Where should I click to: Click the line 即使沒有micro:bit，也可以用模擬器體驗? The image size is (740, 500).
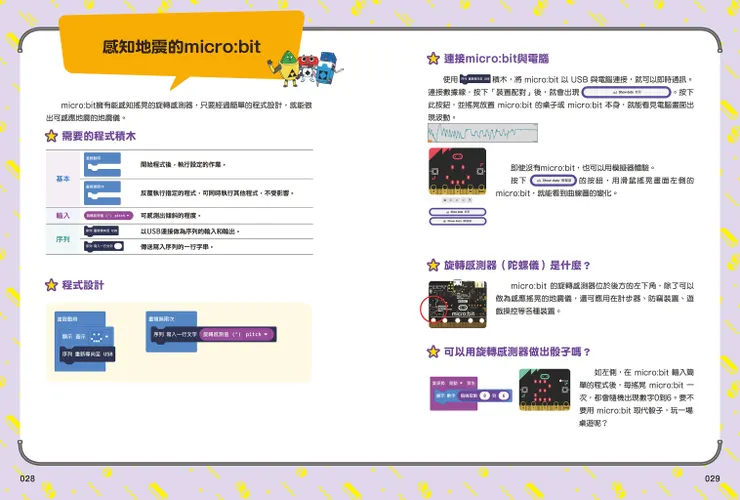click(x=583, y=168)
